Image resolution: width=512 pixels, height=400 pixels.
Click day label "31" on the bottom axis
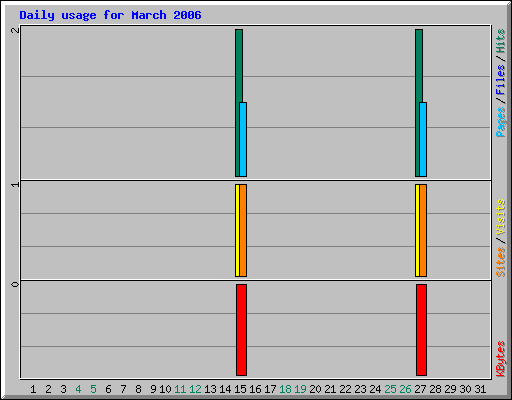(x=480, y=389)
